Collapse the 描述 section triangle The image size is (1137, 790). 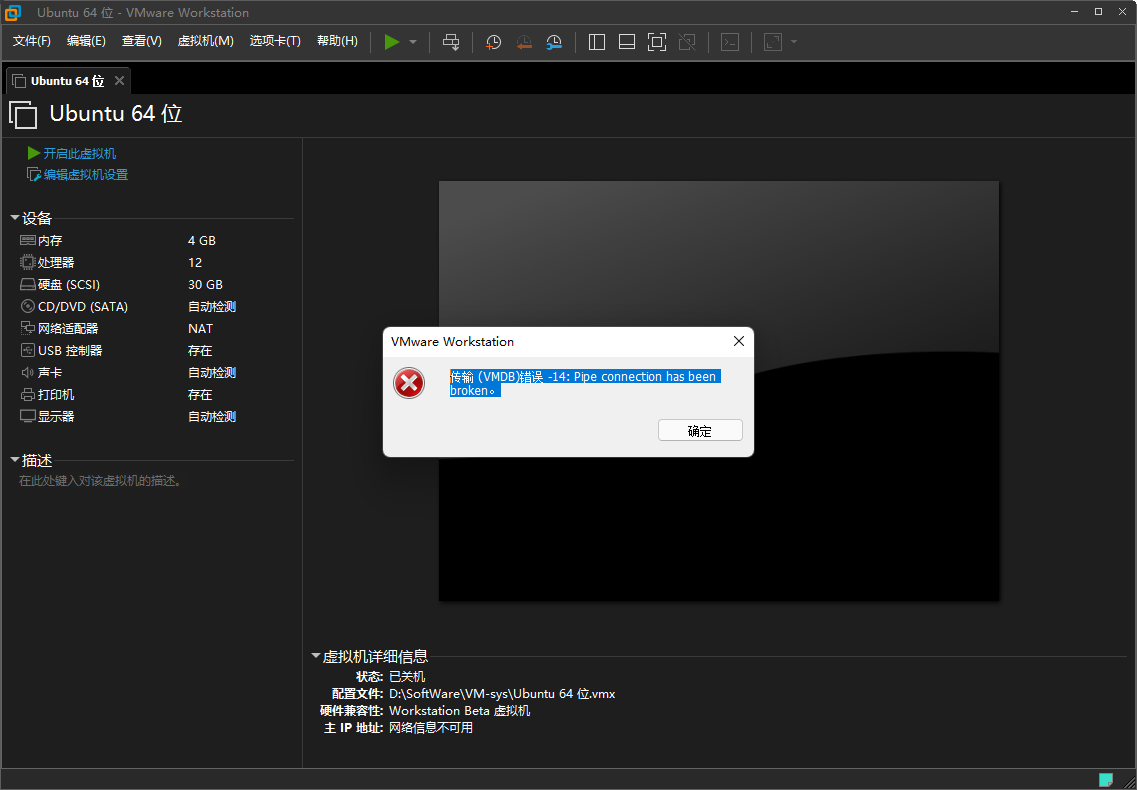(x=15, y=460)
